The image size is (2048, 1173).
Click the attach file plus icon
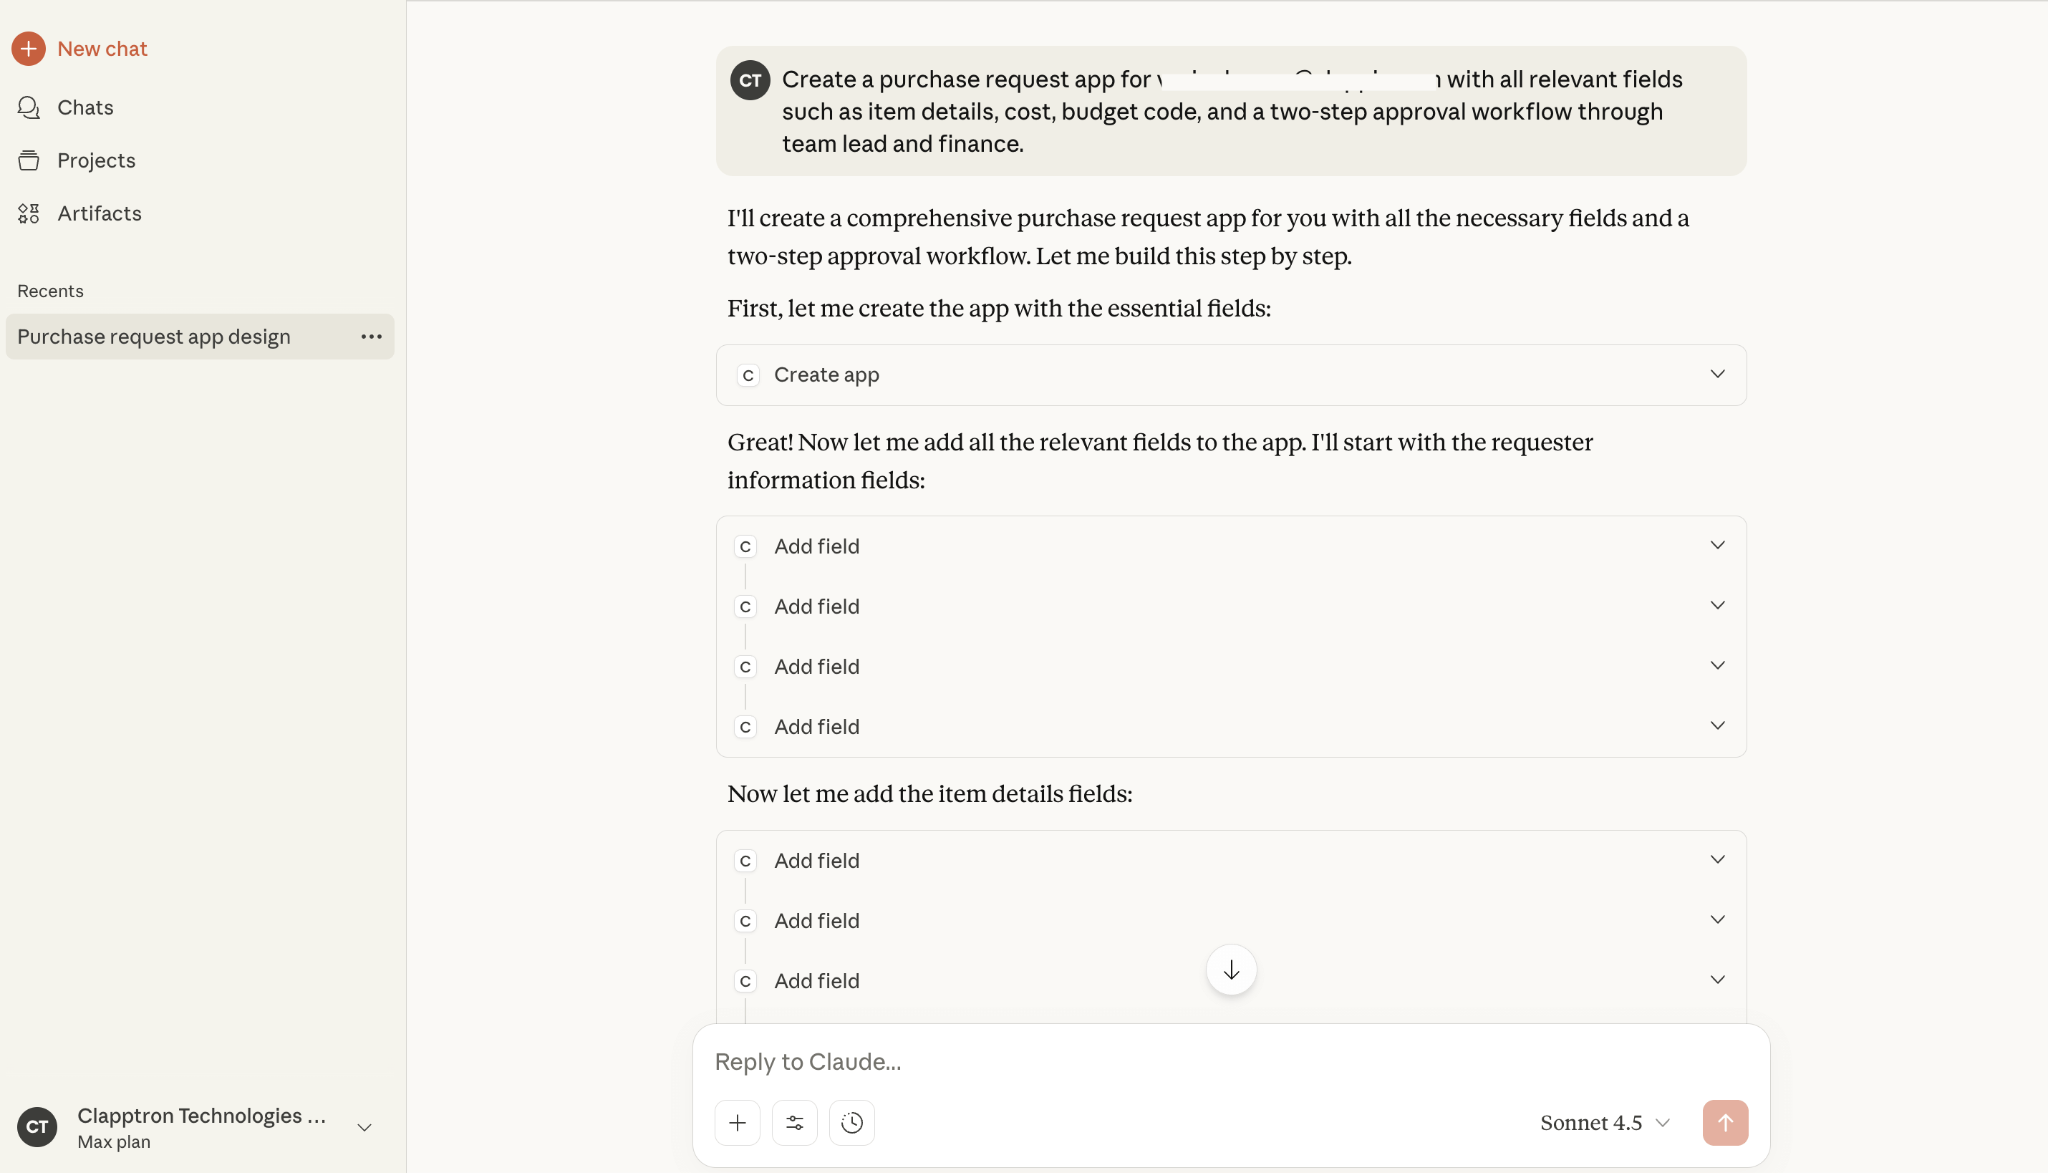[x=737, y=1122]
